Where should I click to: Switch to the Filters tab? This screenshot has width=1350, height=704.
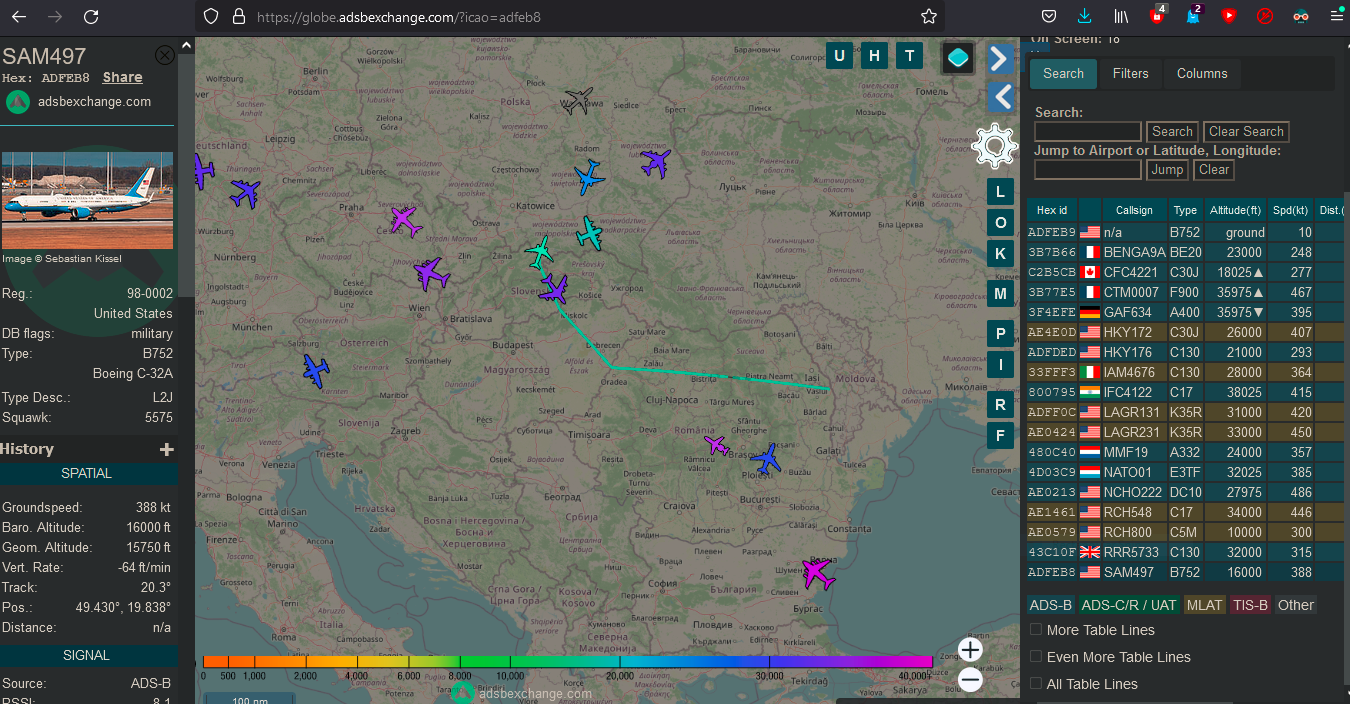click(1131, 73)
